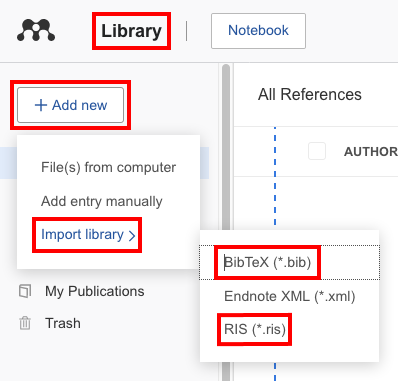Click the All References heading
Screen dimensions: 398x381
click(310, 94)
